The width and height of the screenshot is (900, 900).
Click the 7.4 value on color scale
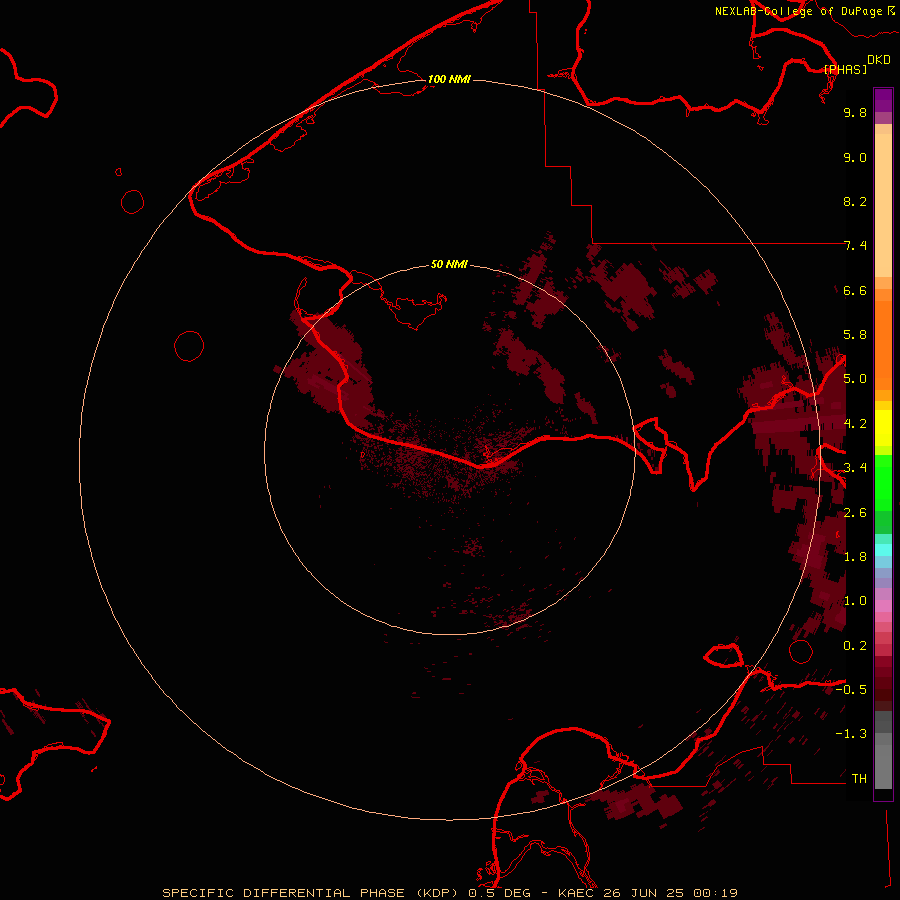855,246
